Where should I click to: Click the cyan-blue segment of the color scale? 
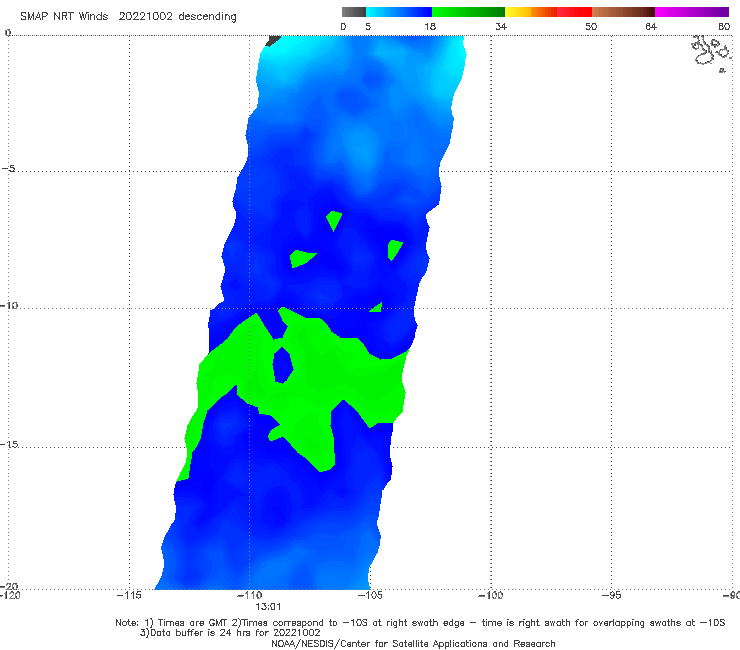click(x=399, y=12)
